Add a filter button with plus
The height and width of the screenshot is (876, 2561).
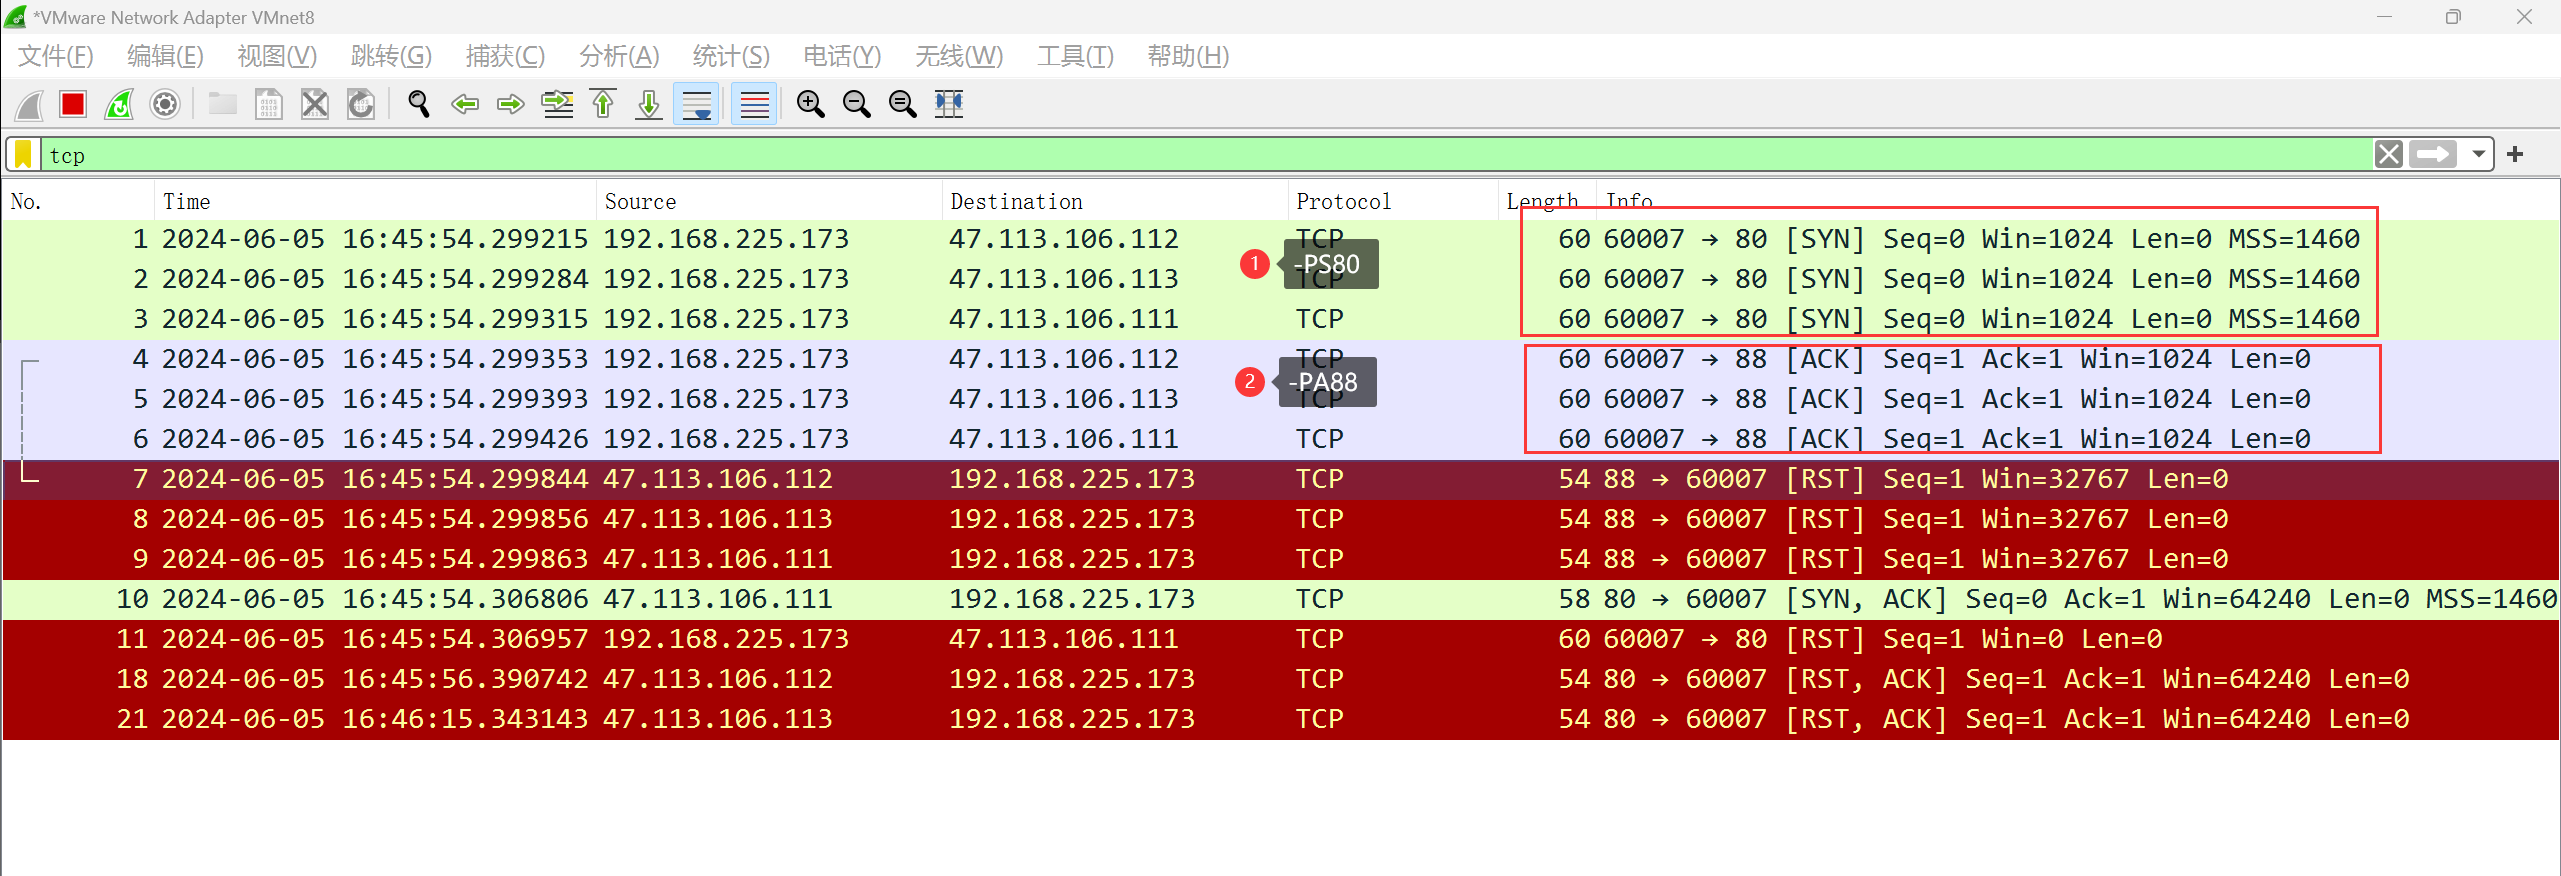[x=2515, y=154]
